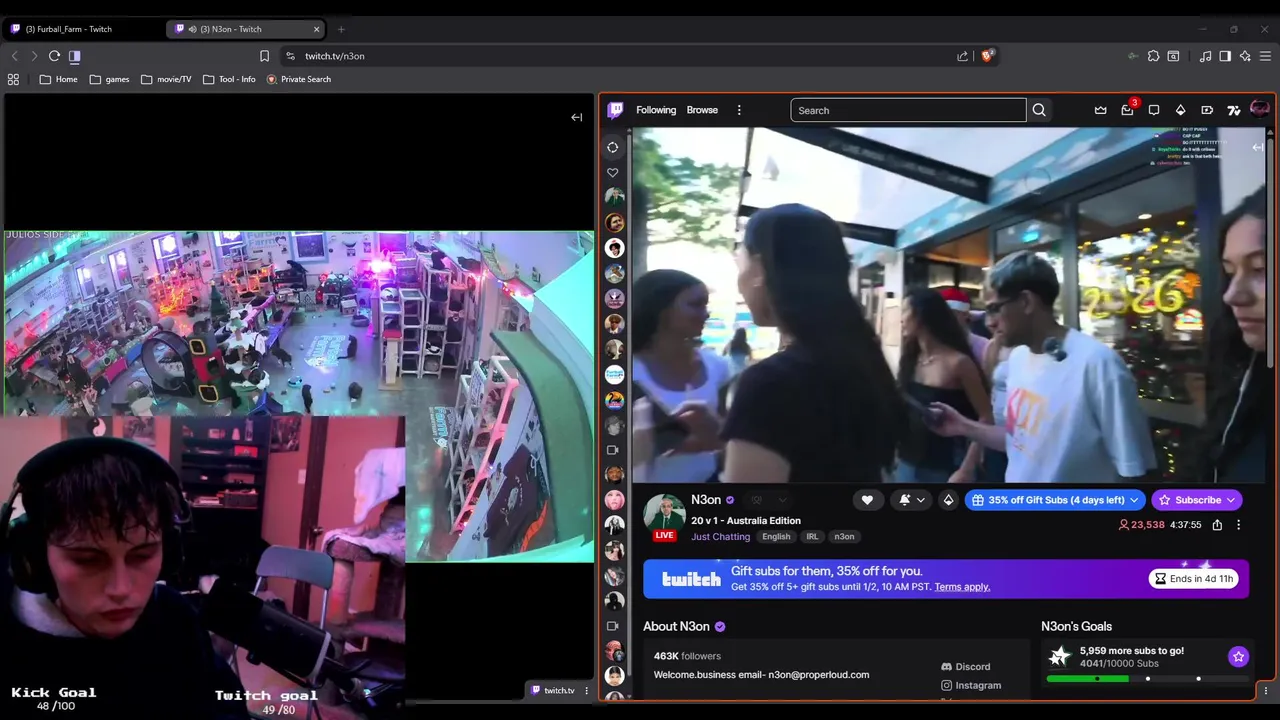Reload the page in the browser
The image size is (1280, 720).
(54, 56)
